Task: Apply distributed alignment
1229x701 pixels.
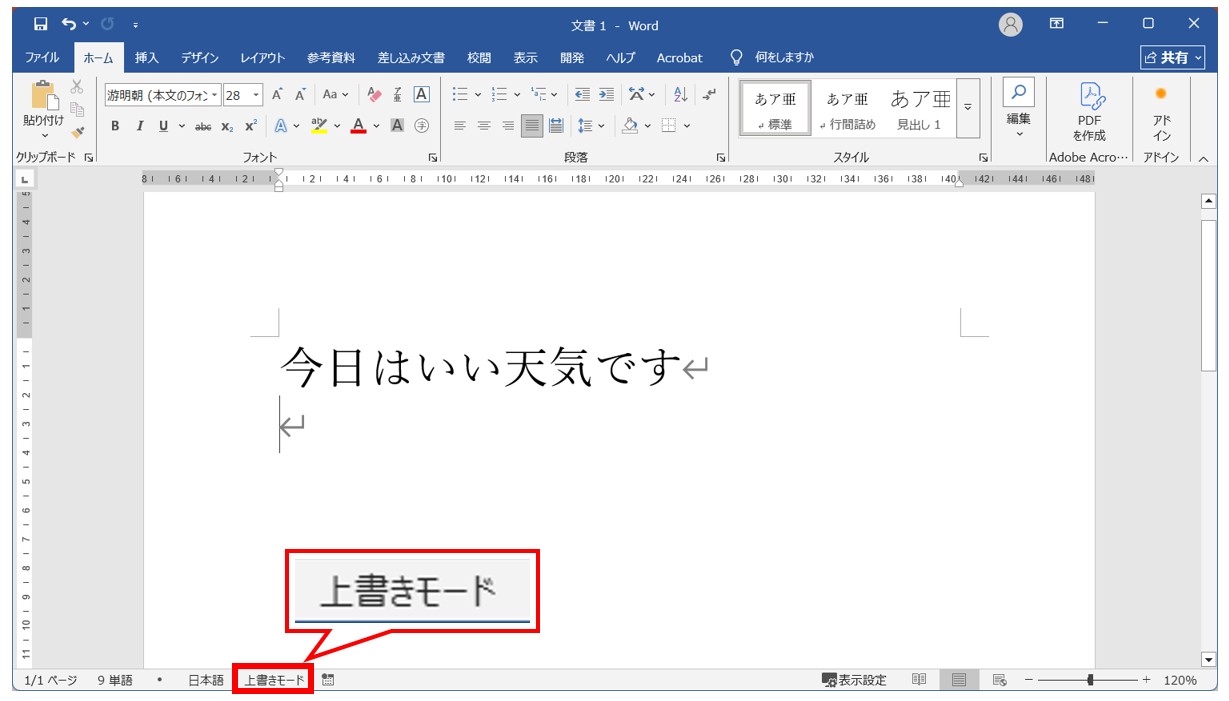Action: pyautogui.click(x=556, y=126)
